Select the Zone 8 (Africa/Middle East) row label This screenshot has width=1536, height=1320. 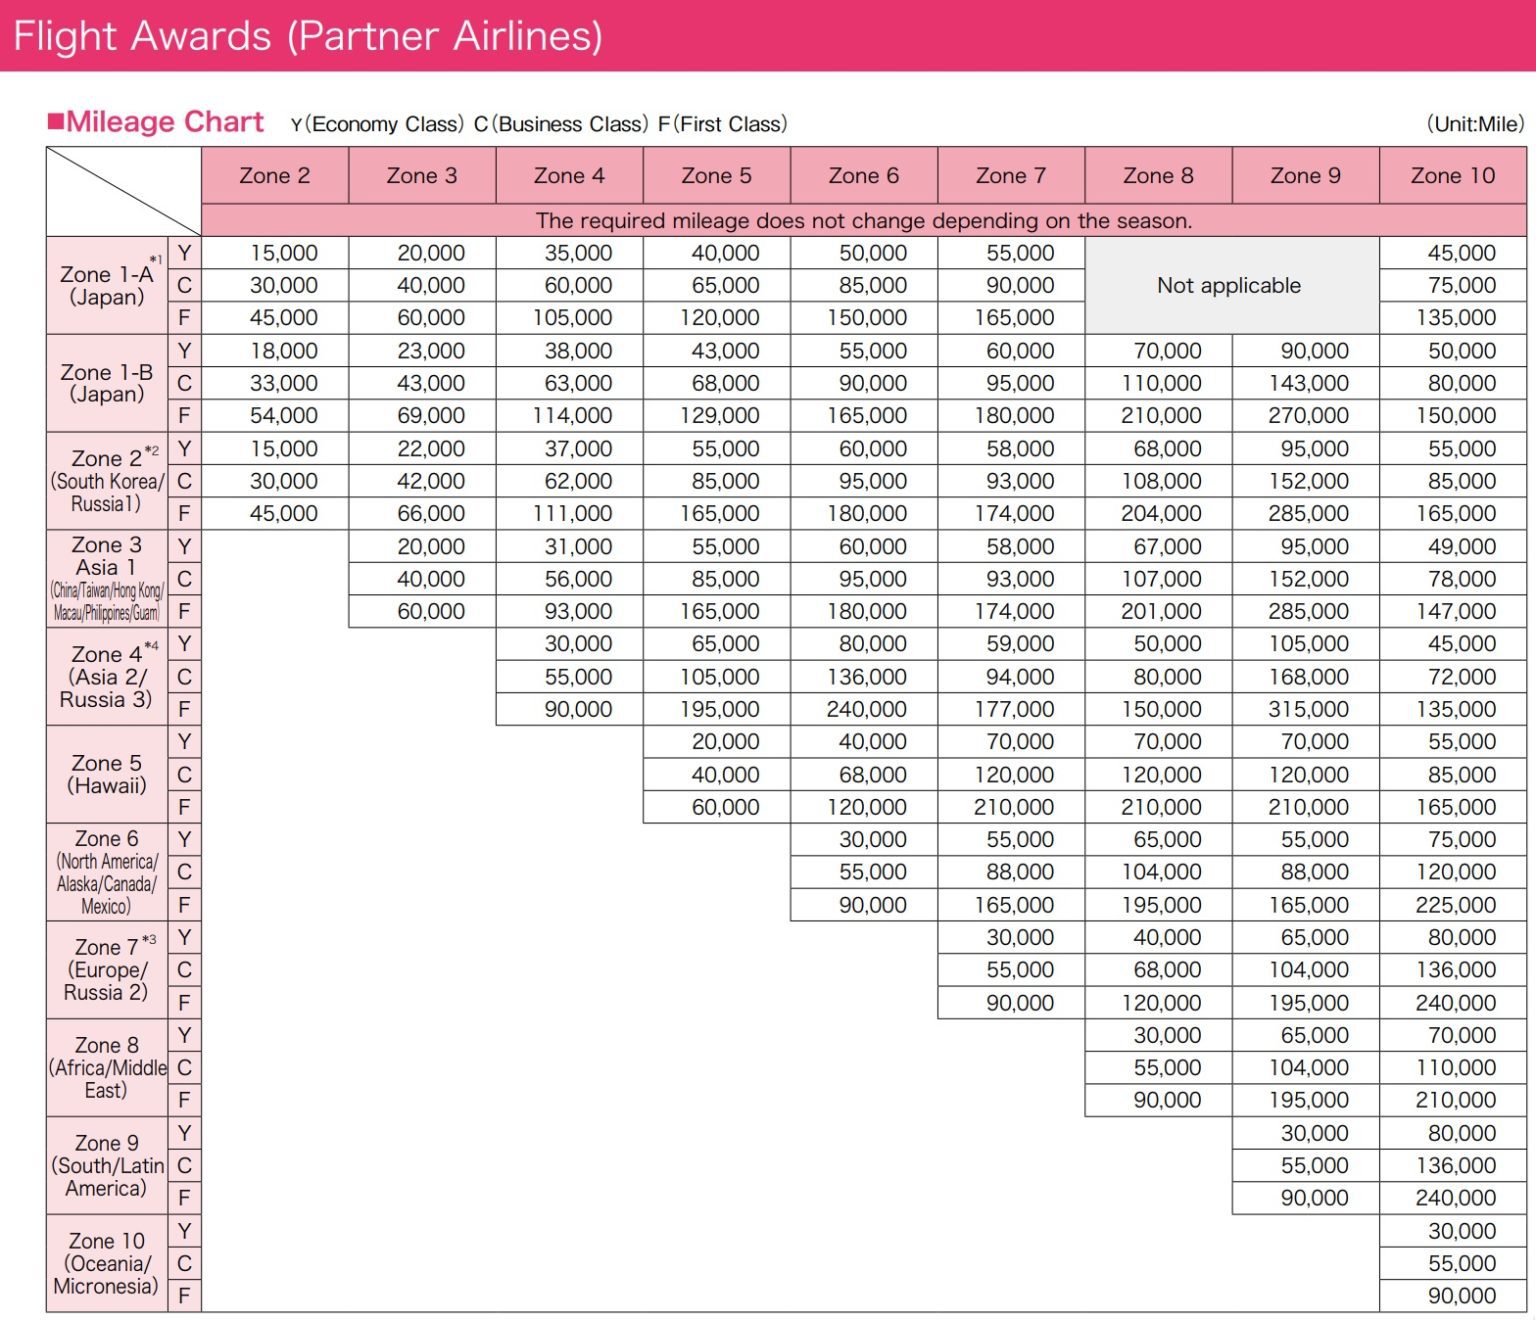pos(107,1068)
